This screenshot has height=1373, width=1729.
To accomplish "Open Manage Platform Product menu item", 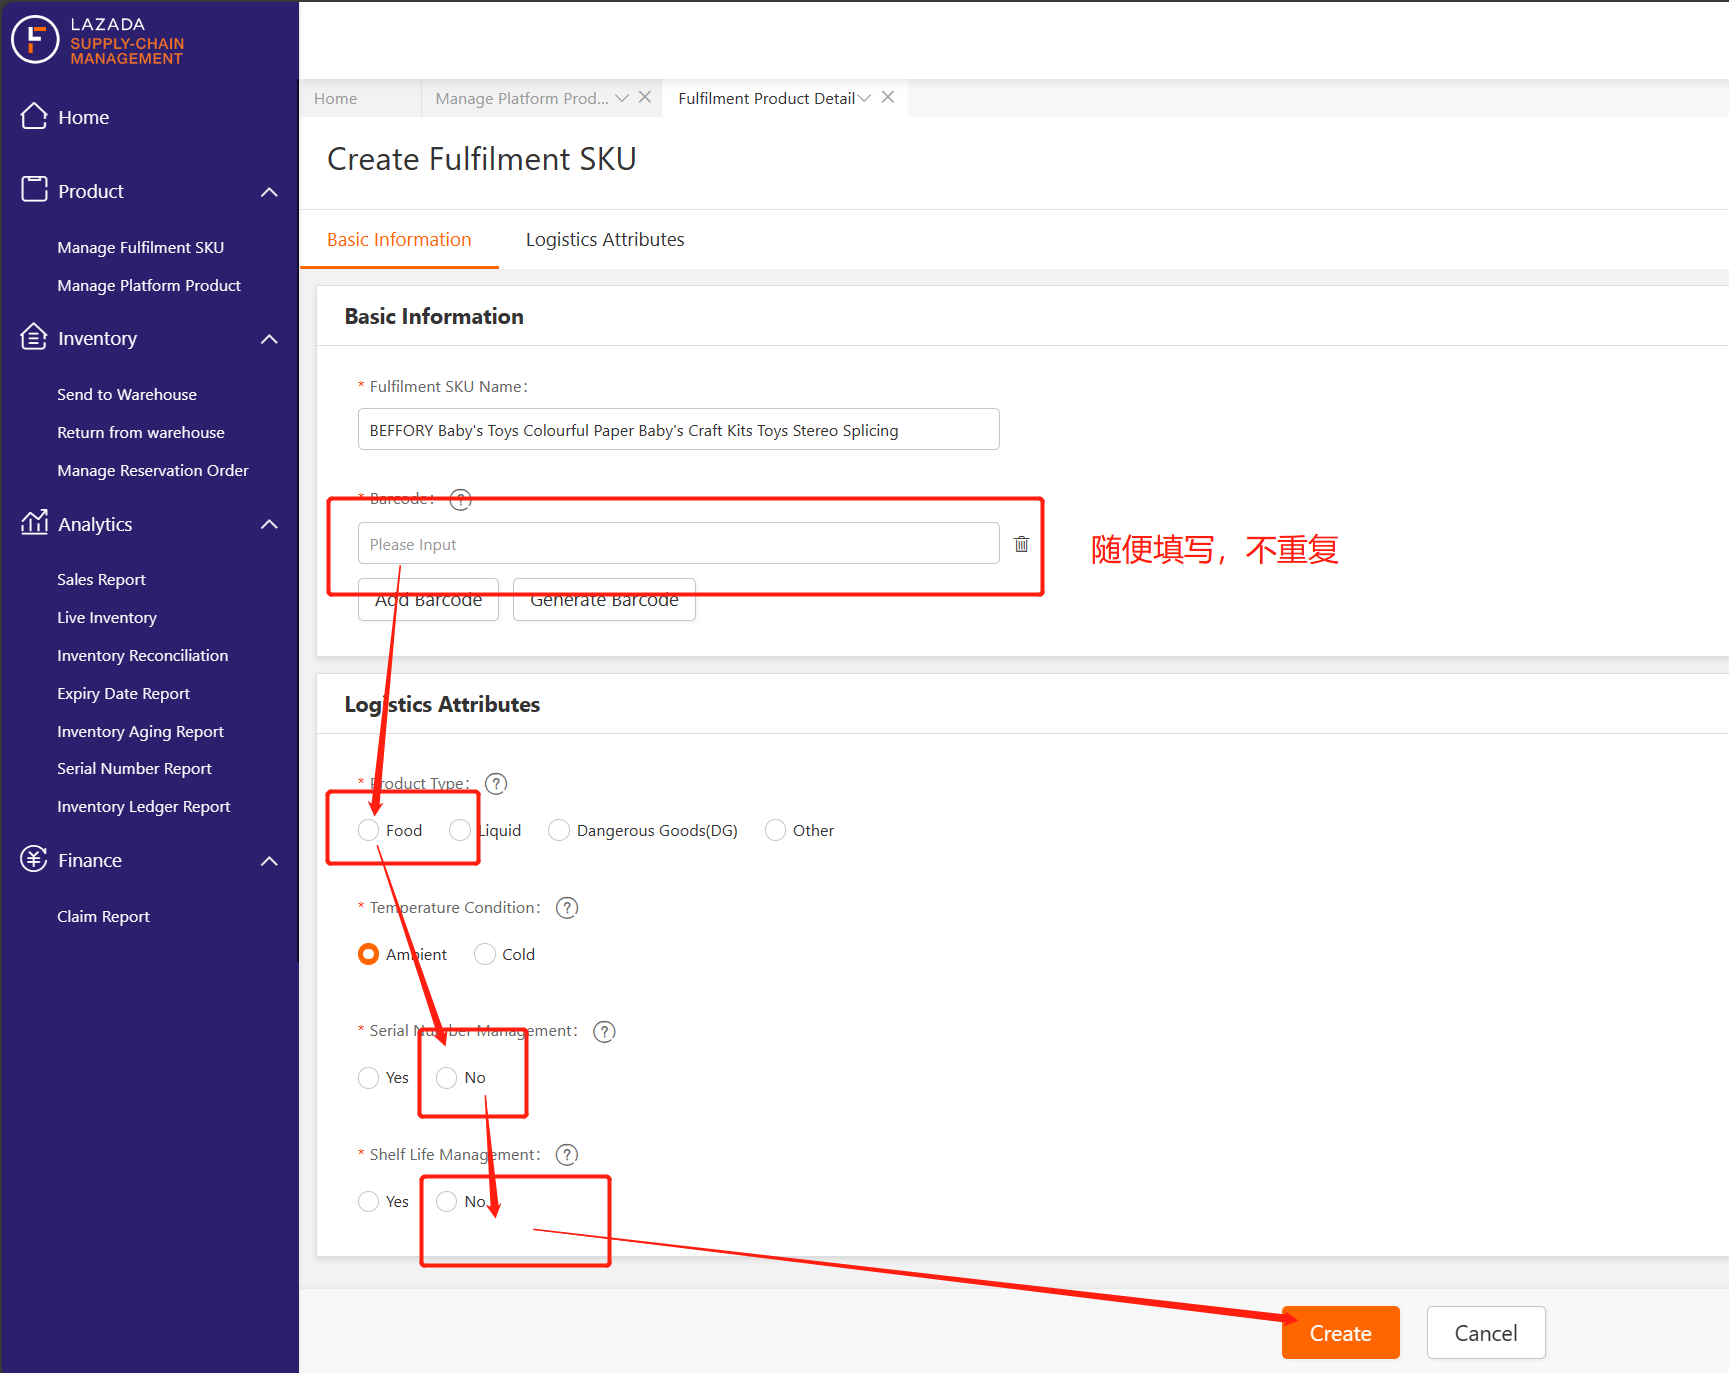I will click(x=149, y=285).
